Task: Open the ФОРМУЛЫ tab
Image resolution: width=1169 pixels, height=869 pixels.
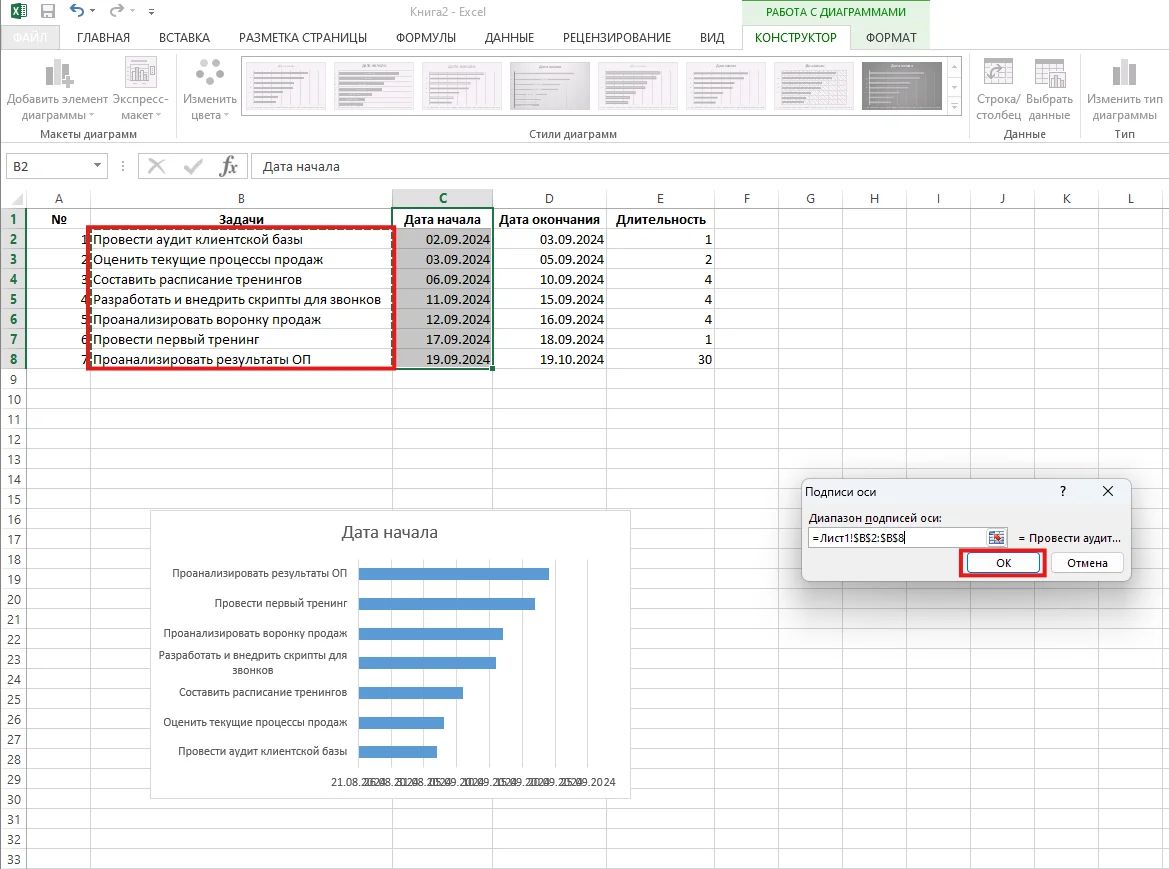Action: point(426,37)
